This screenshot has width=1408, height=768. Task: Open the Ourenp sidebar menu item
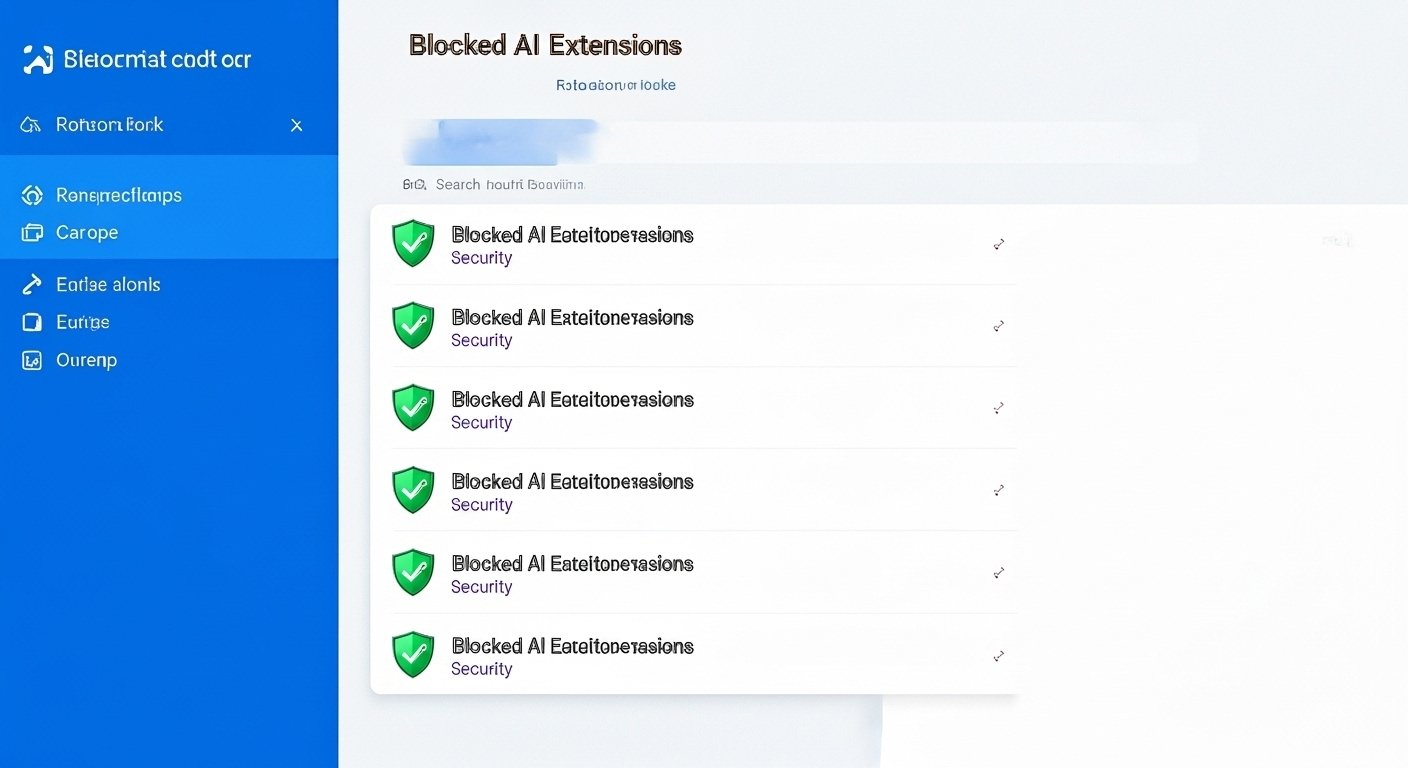(87, 360)
